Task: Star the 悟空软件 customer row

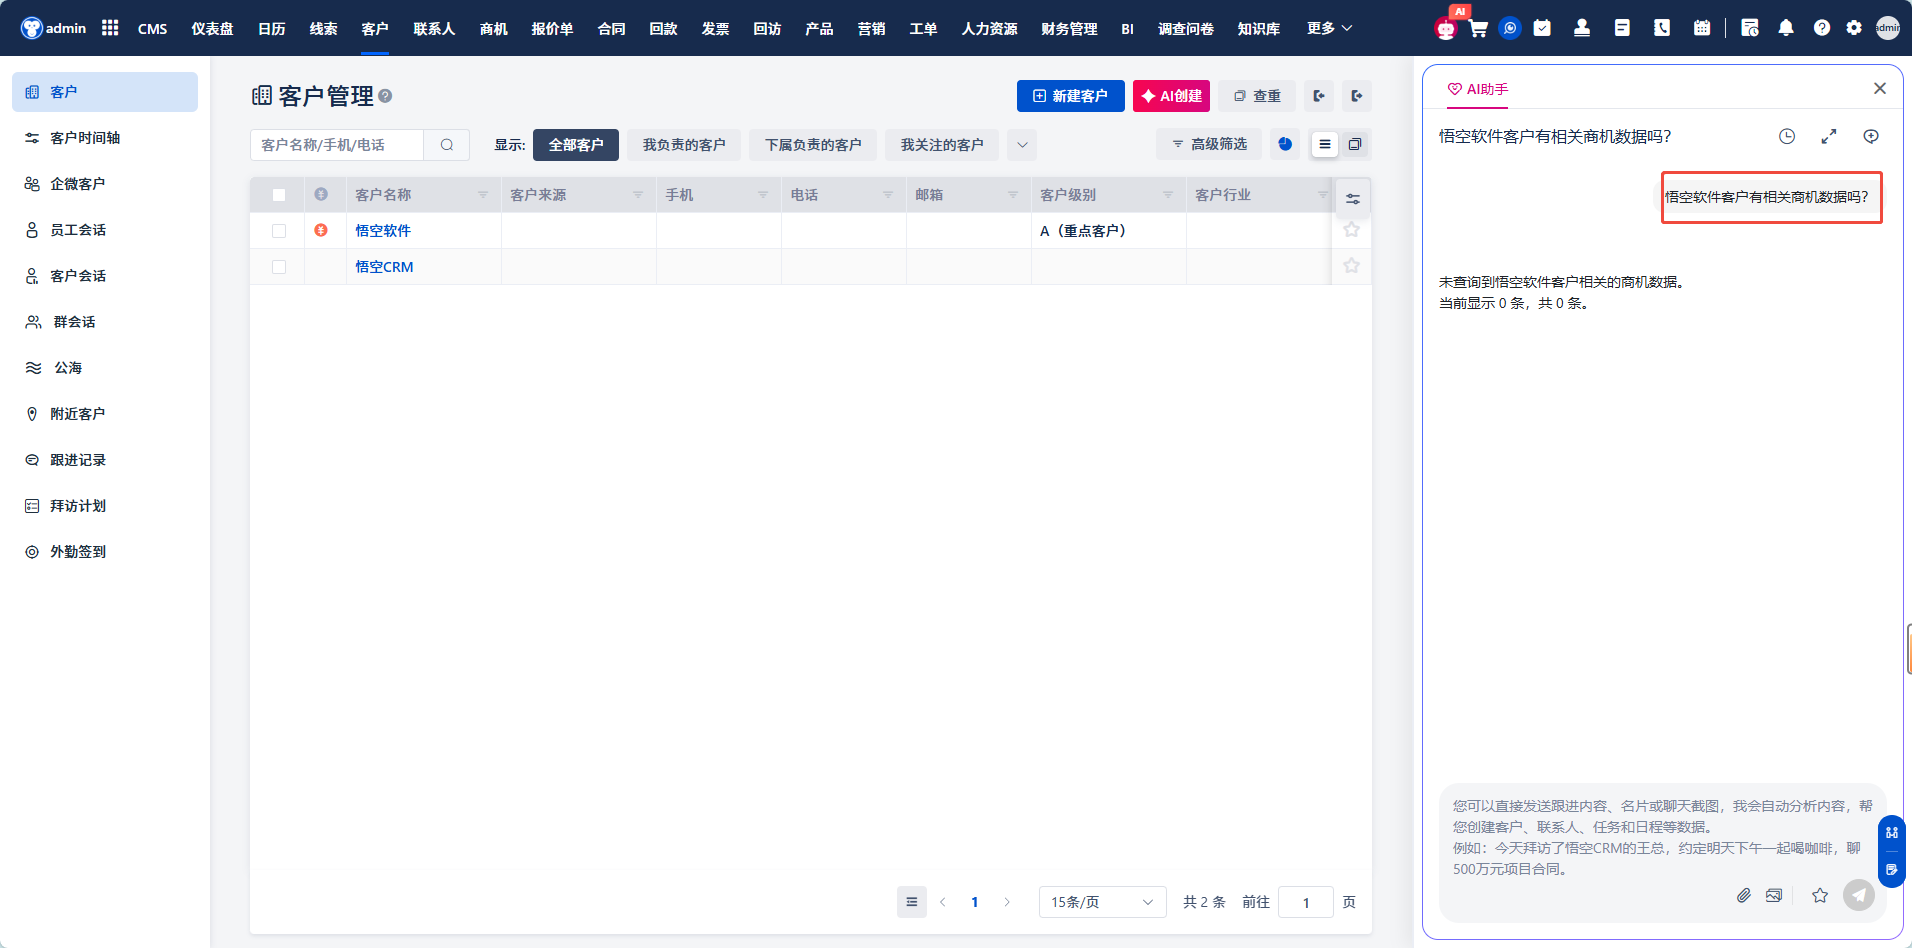Action: click(1351, 230)
